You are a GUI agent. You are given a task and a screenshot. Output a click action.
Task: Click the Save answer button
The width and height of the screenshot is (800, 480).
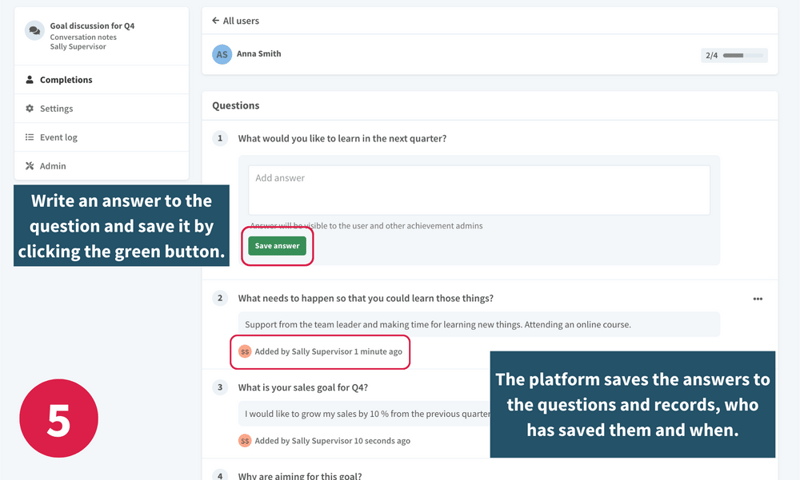277,246
